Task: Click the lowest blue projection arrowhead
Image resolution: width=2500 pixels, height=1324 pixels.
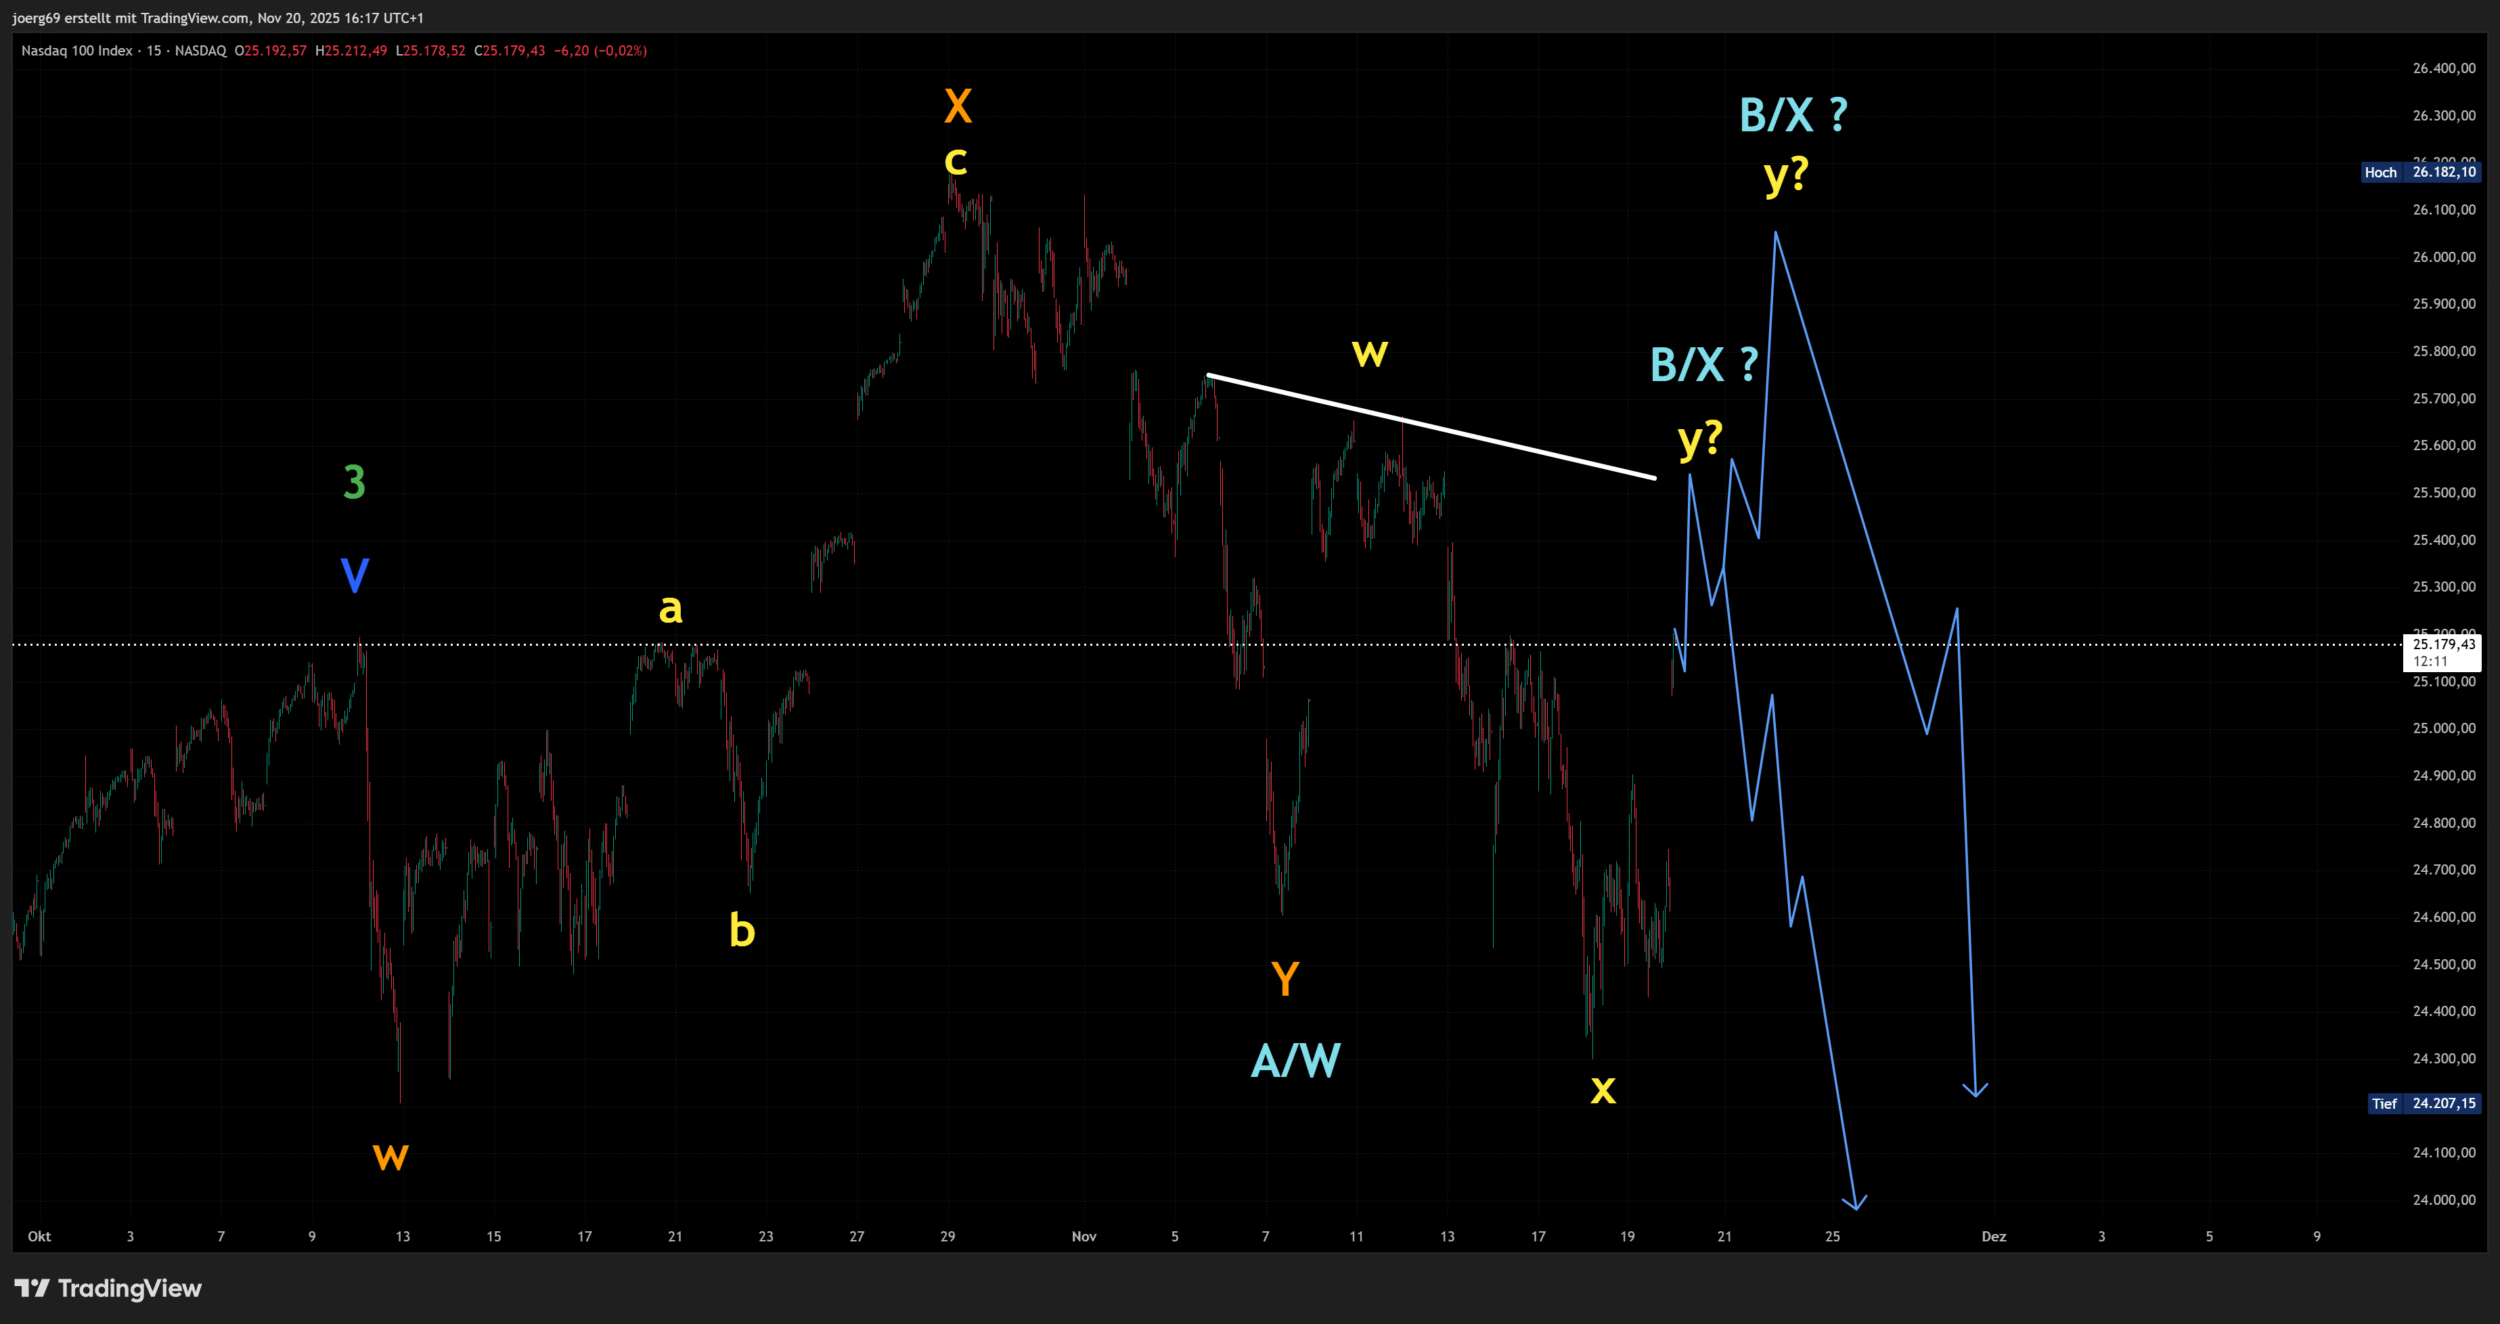Action: [1855, 1203]
